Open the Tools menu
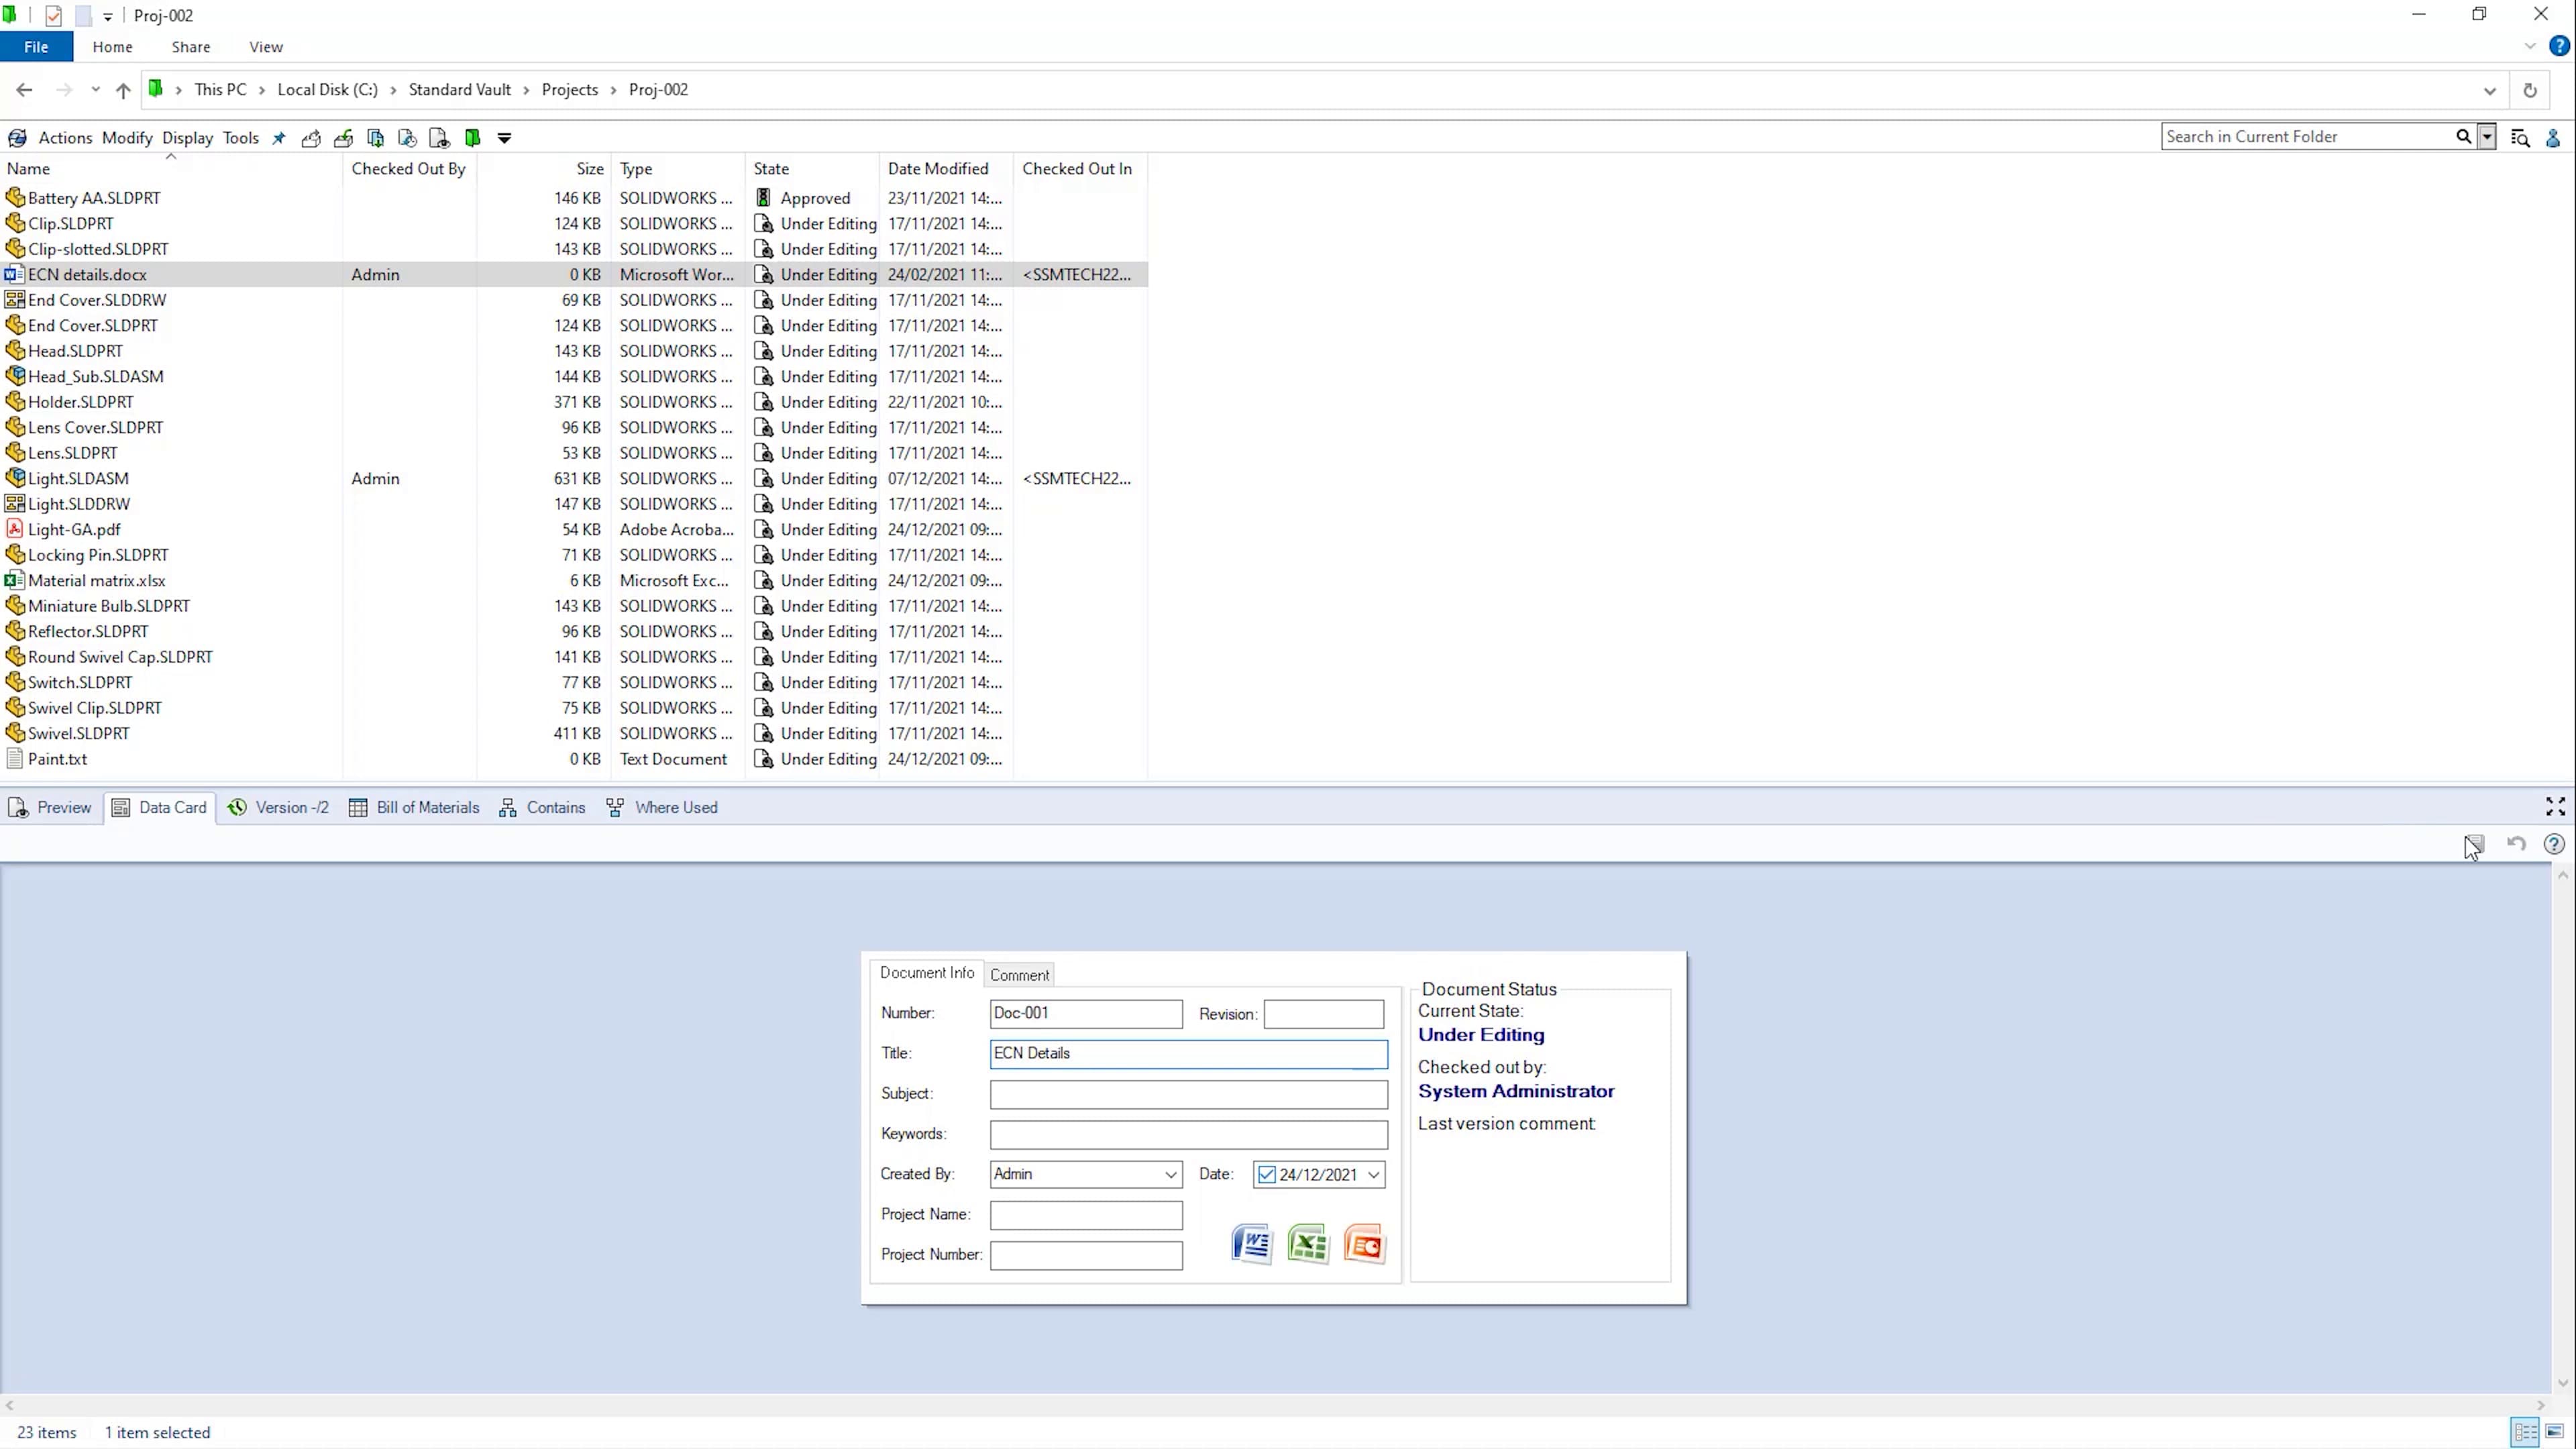 pos(240,138)
